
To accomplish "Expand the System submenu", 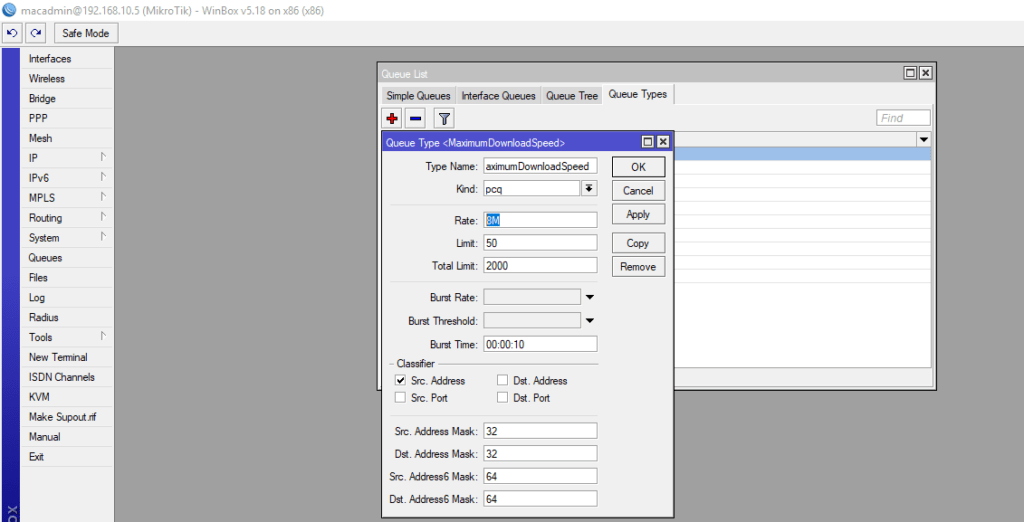I will click(x=67, y=238).
